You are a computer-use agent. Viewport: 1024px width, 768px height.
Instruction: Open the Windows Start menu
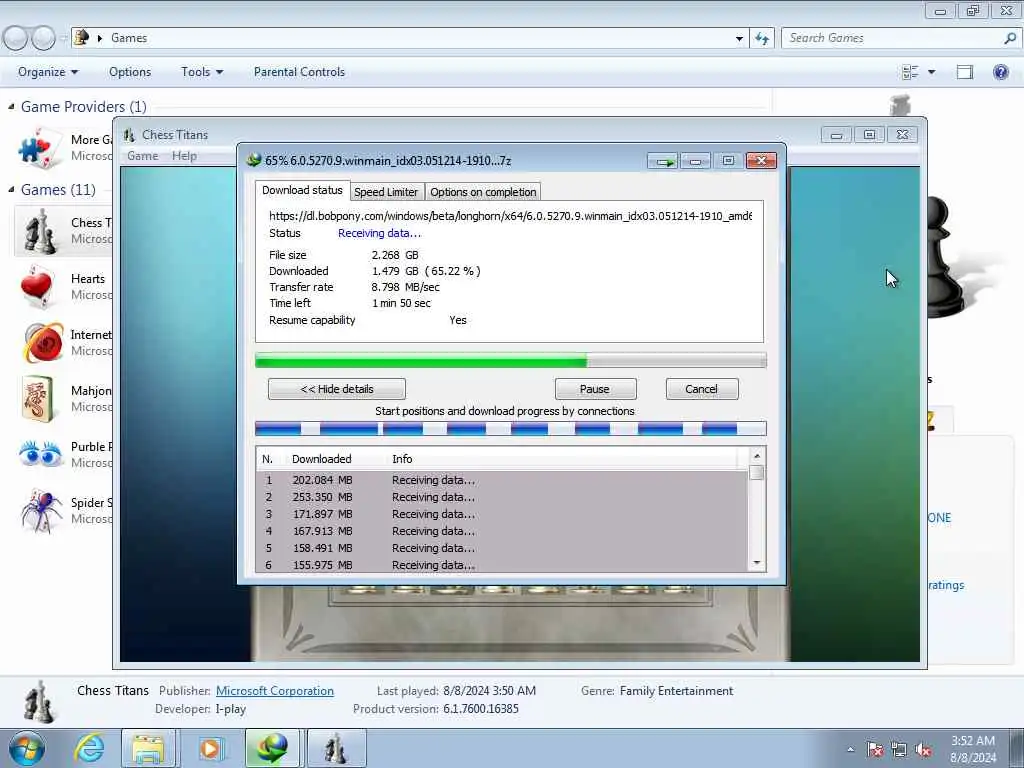coord(26,748)
